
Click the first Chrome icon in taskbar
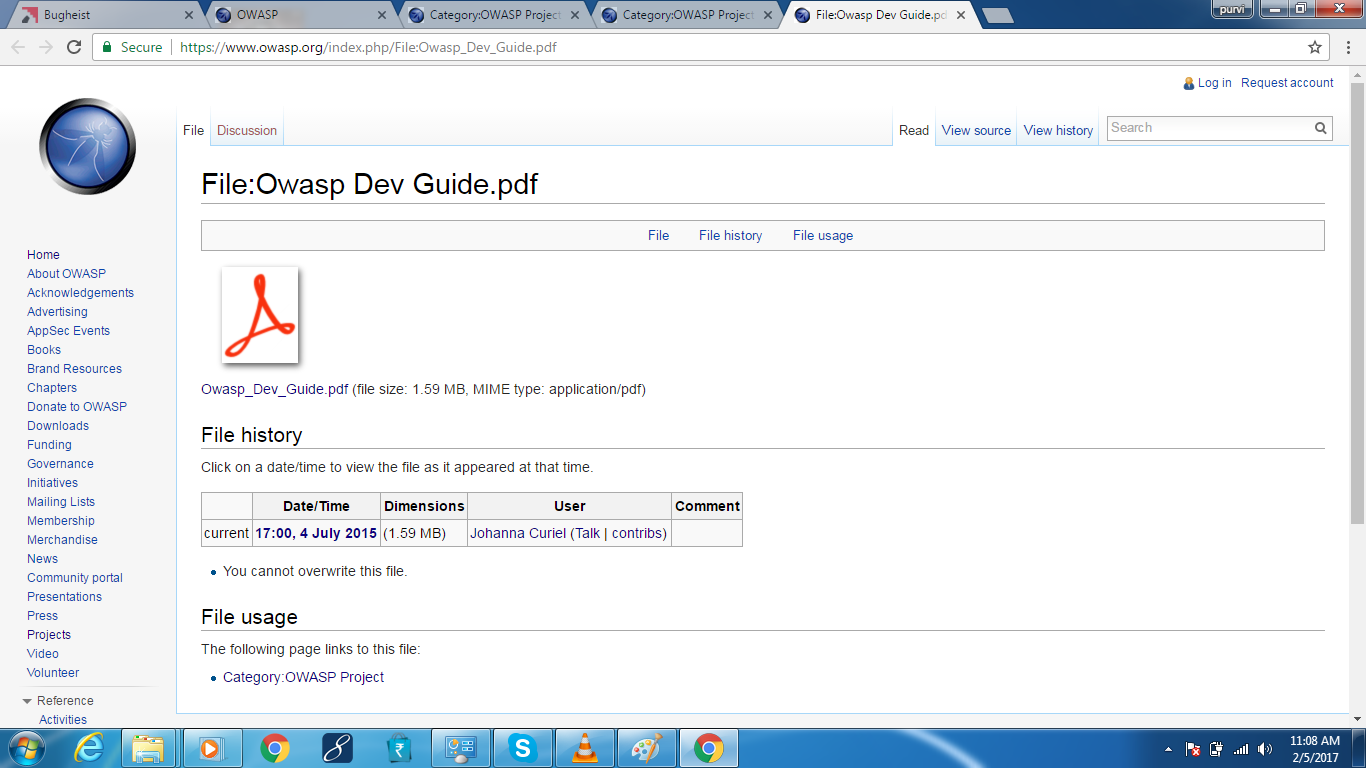click(x=275, y=748)
